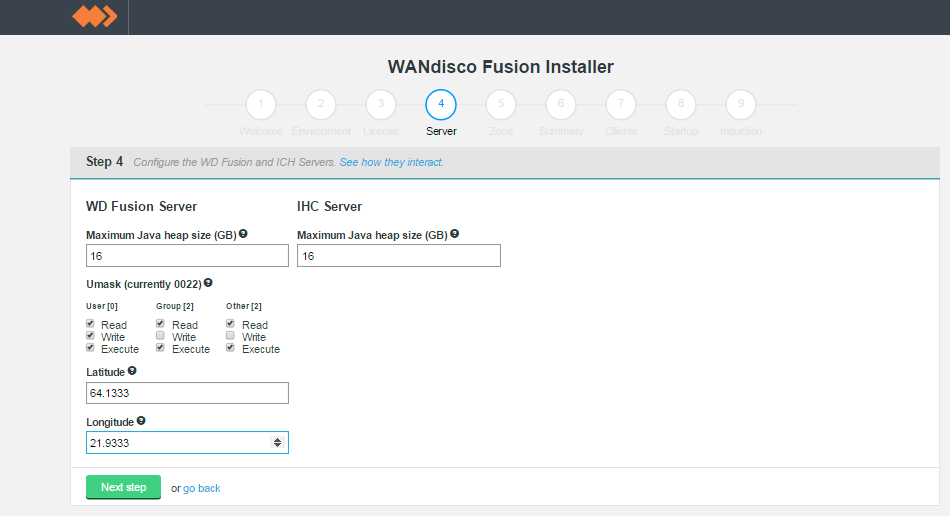
Task: Enable Other Write permission checkbox
Action: click(x=230, y=336)
